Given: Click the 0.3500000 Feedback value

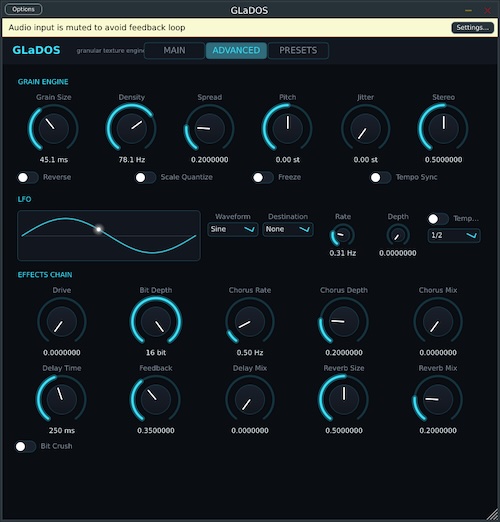Looking at the screenshot, I should 156,430.
